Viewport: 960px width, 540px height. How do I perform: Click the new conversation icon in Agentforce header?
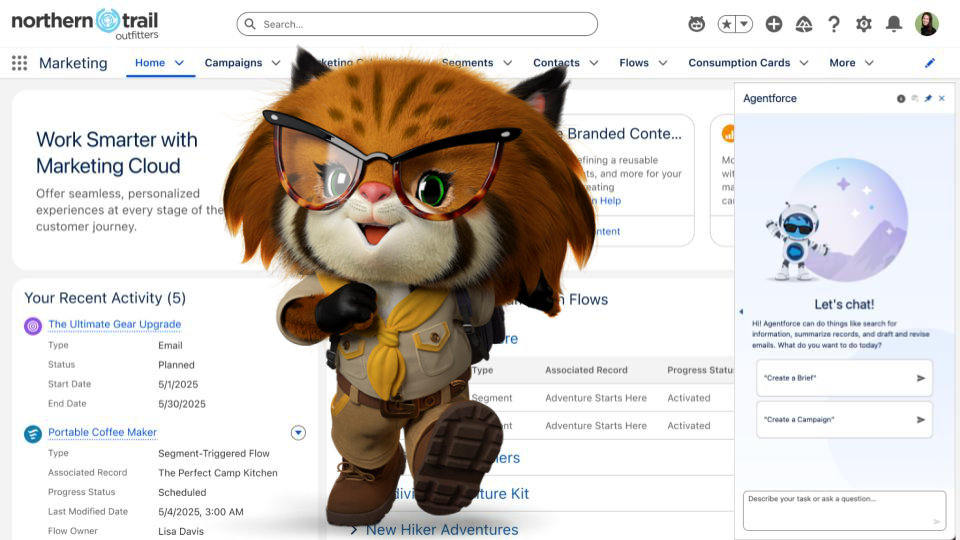tap(915, 99)
